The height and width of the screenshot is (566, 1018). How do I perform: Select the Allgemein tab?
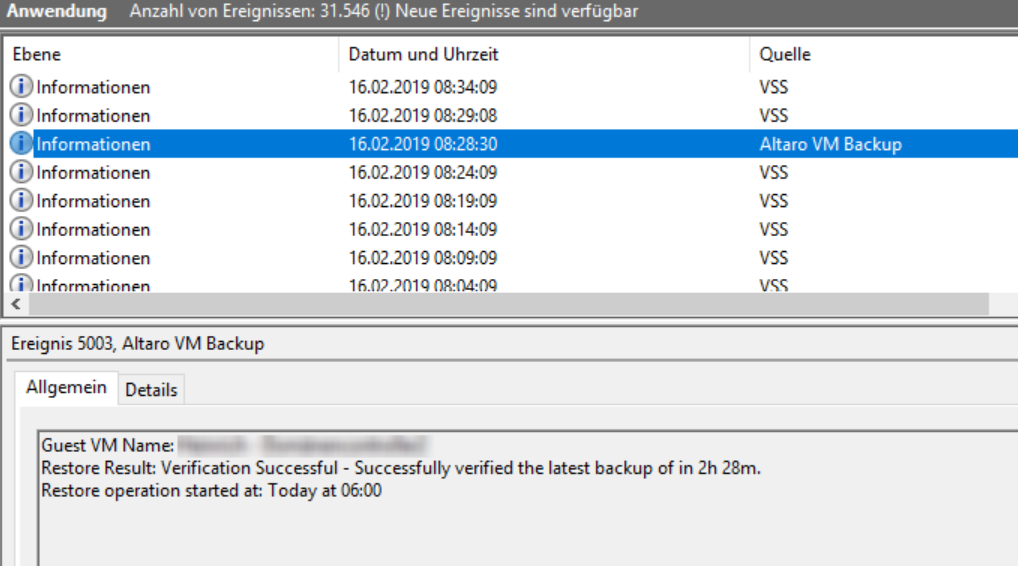point(67,388)
